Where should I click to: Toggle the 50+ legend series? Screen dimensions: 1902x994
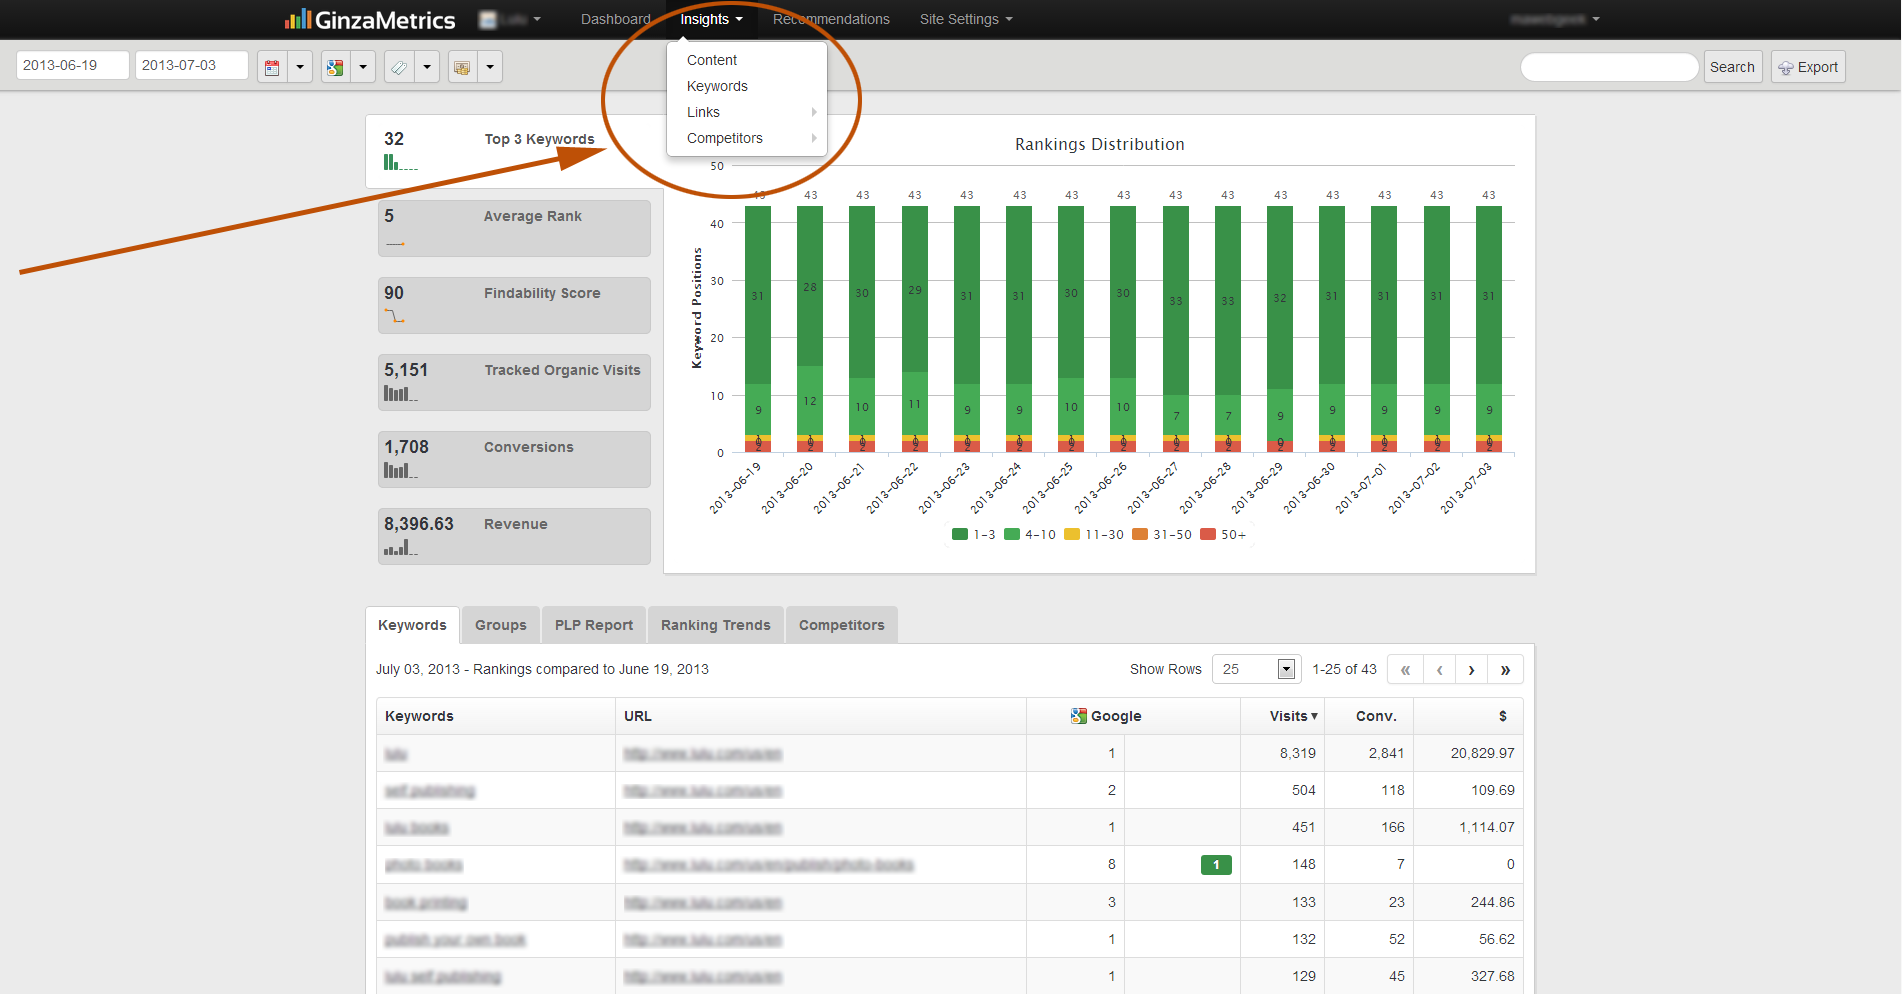pyautogui.click(x=1224, y=535)
